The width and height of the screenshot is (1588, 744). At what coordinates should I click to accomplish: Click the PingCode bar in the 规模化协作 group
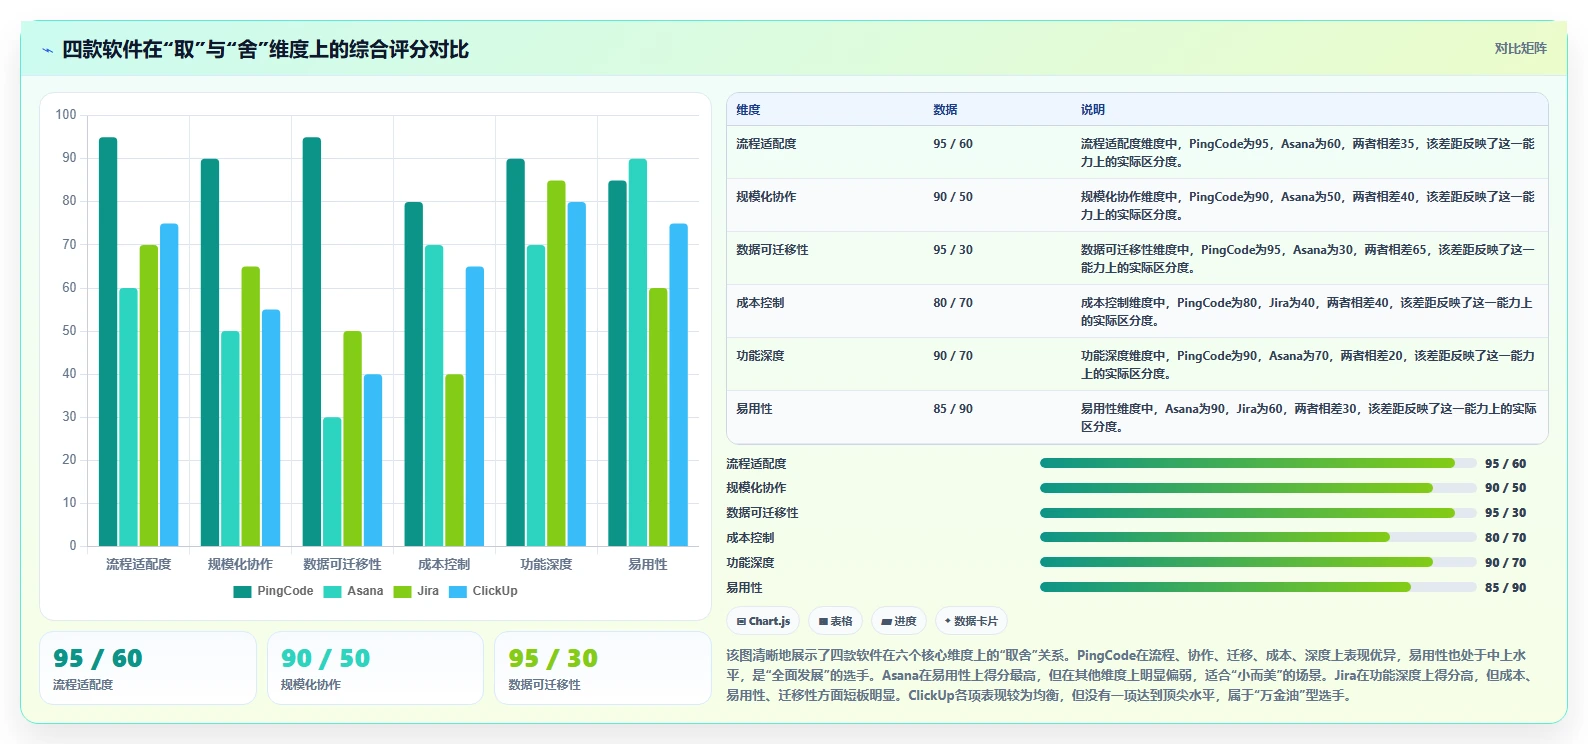[x=210, y=352]
